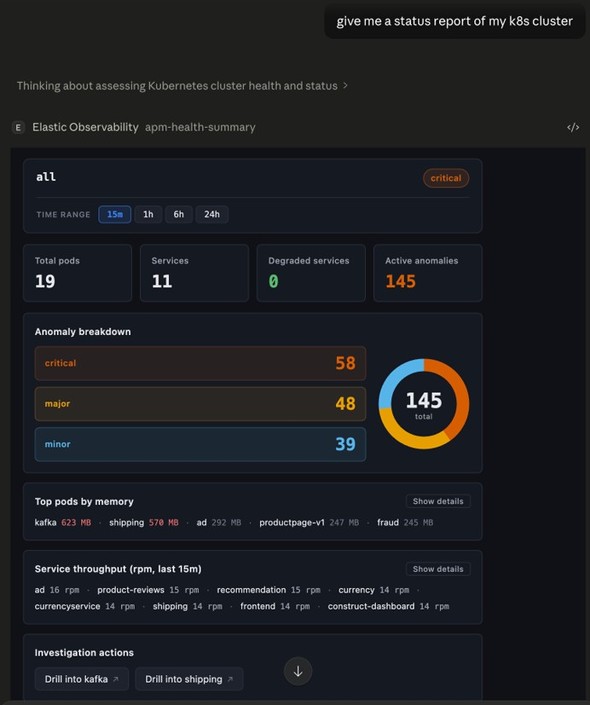The height and width of the screenshot is (705, 590).
Task: Click the arrow icon on Drill into shipping
Action: click(230, 679)
